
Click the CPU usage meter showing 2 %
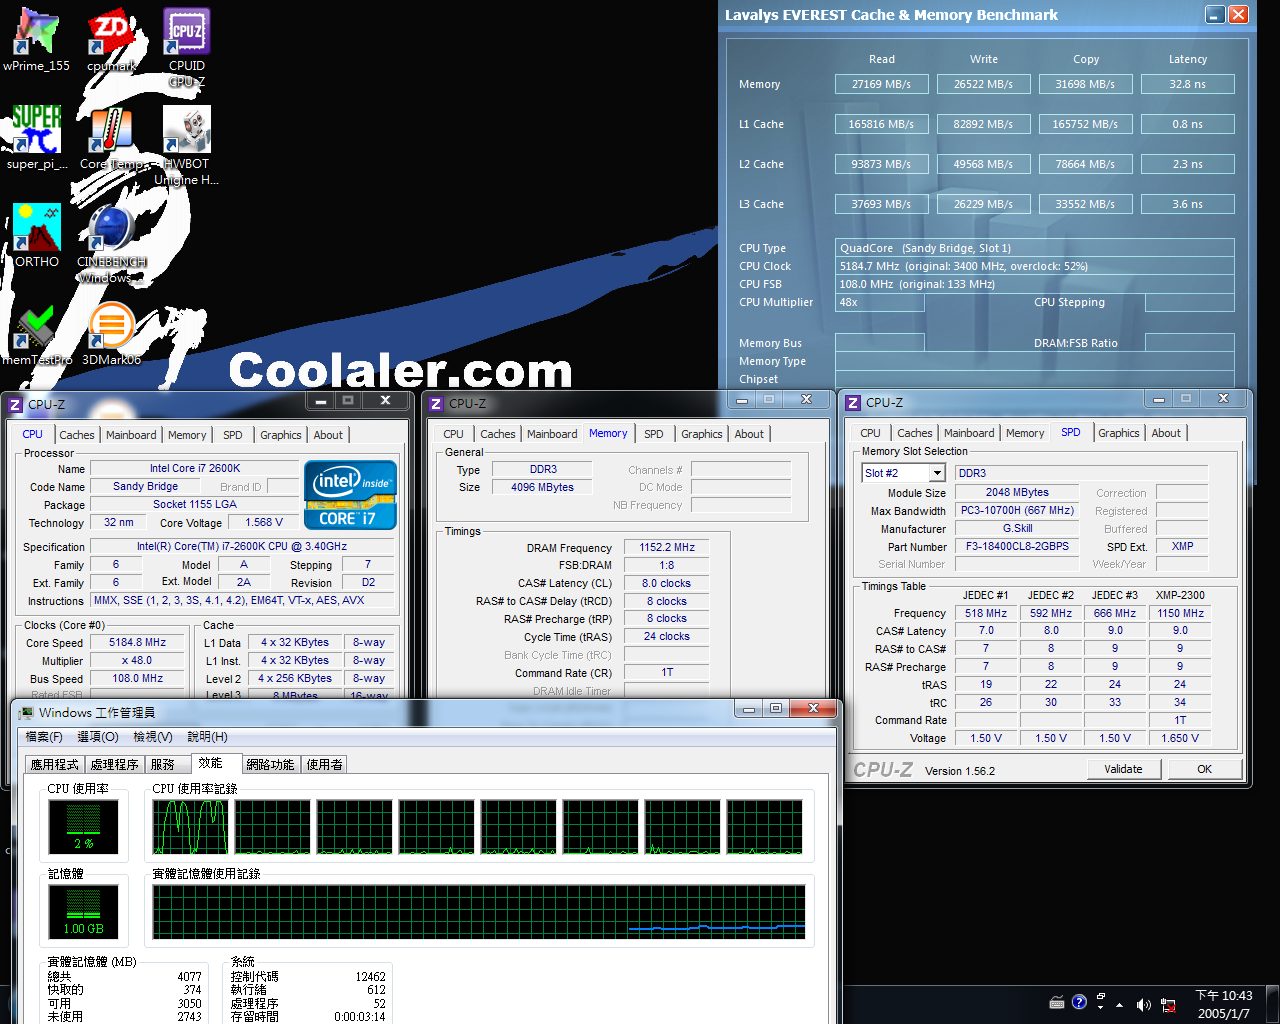tap(84, 826)
